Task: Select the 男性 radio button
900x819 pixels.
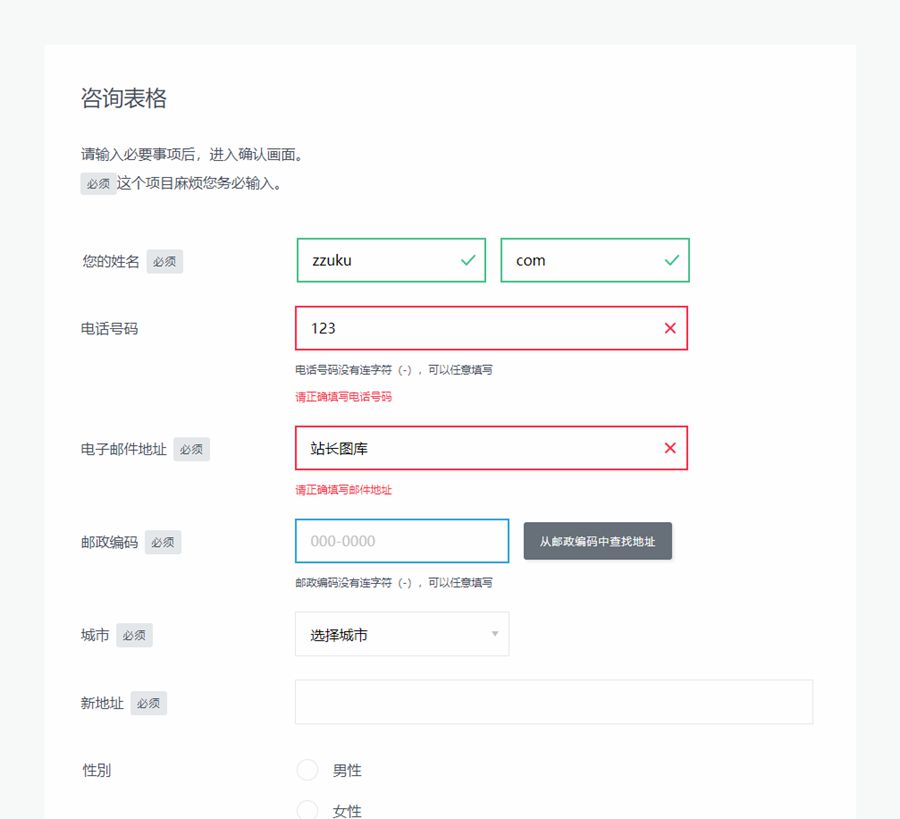Action: click(307, 770)
